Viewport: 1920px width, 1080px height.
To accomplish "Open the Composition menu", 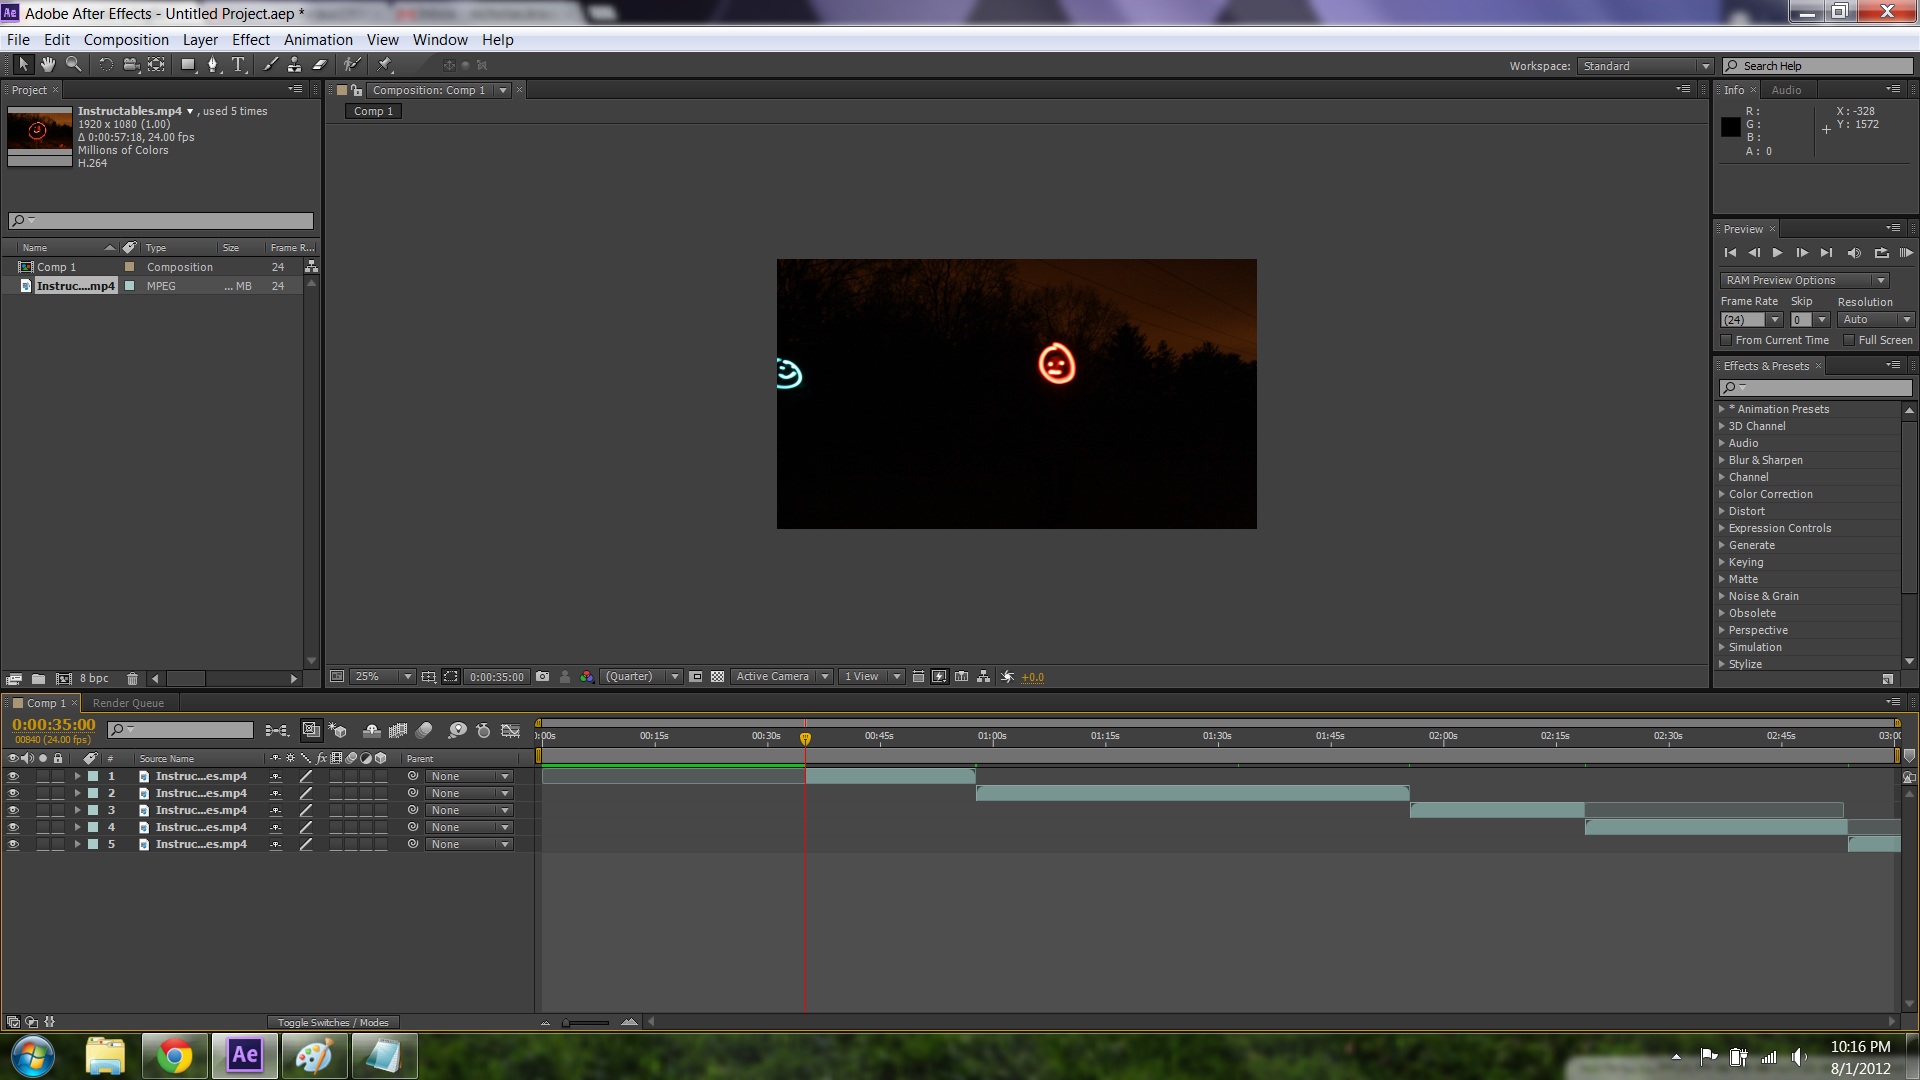I will click(126, 40).
